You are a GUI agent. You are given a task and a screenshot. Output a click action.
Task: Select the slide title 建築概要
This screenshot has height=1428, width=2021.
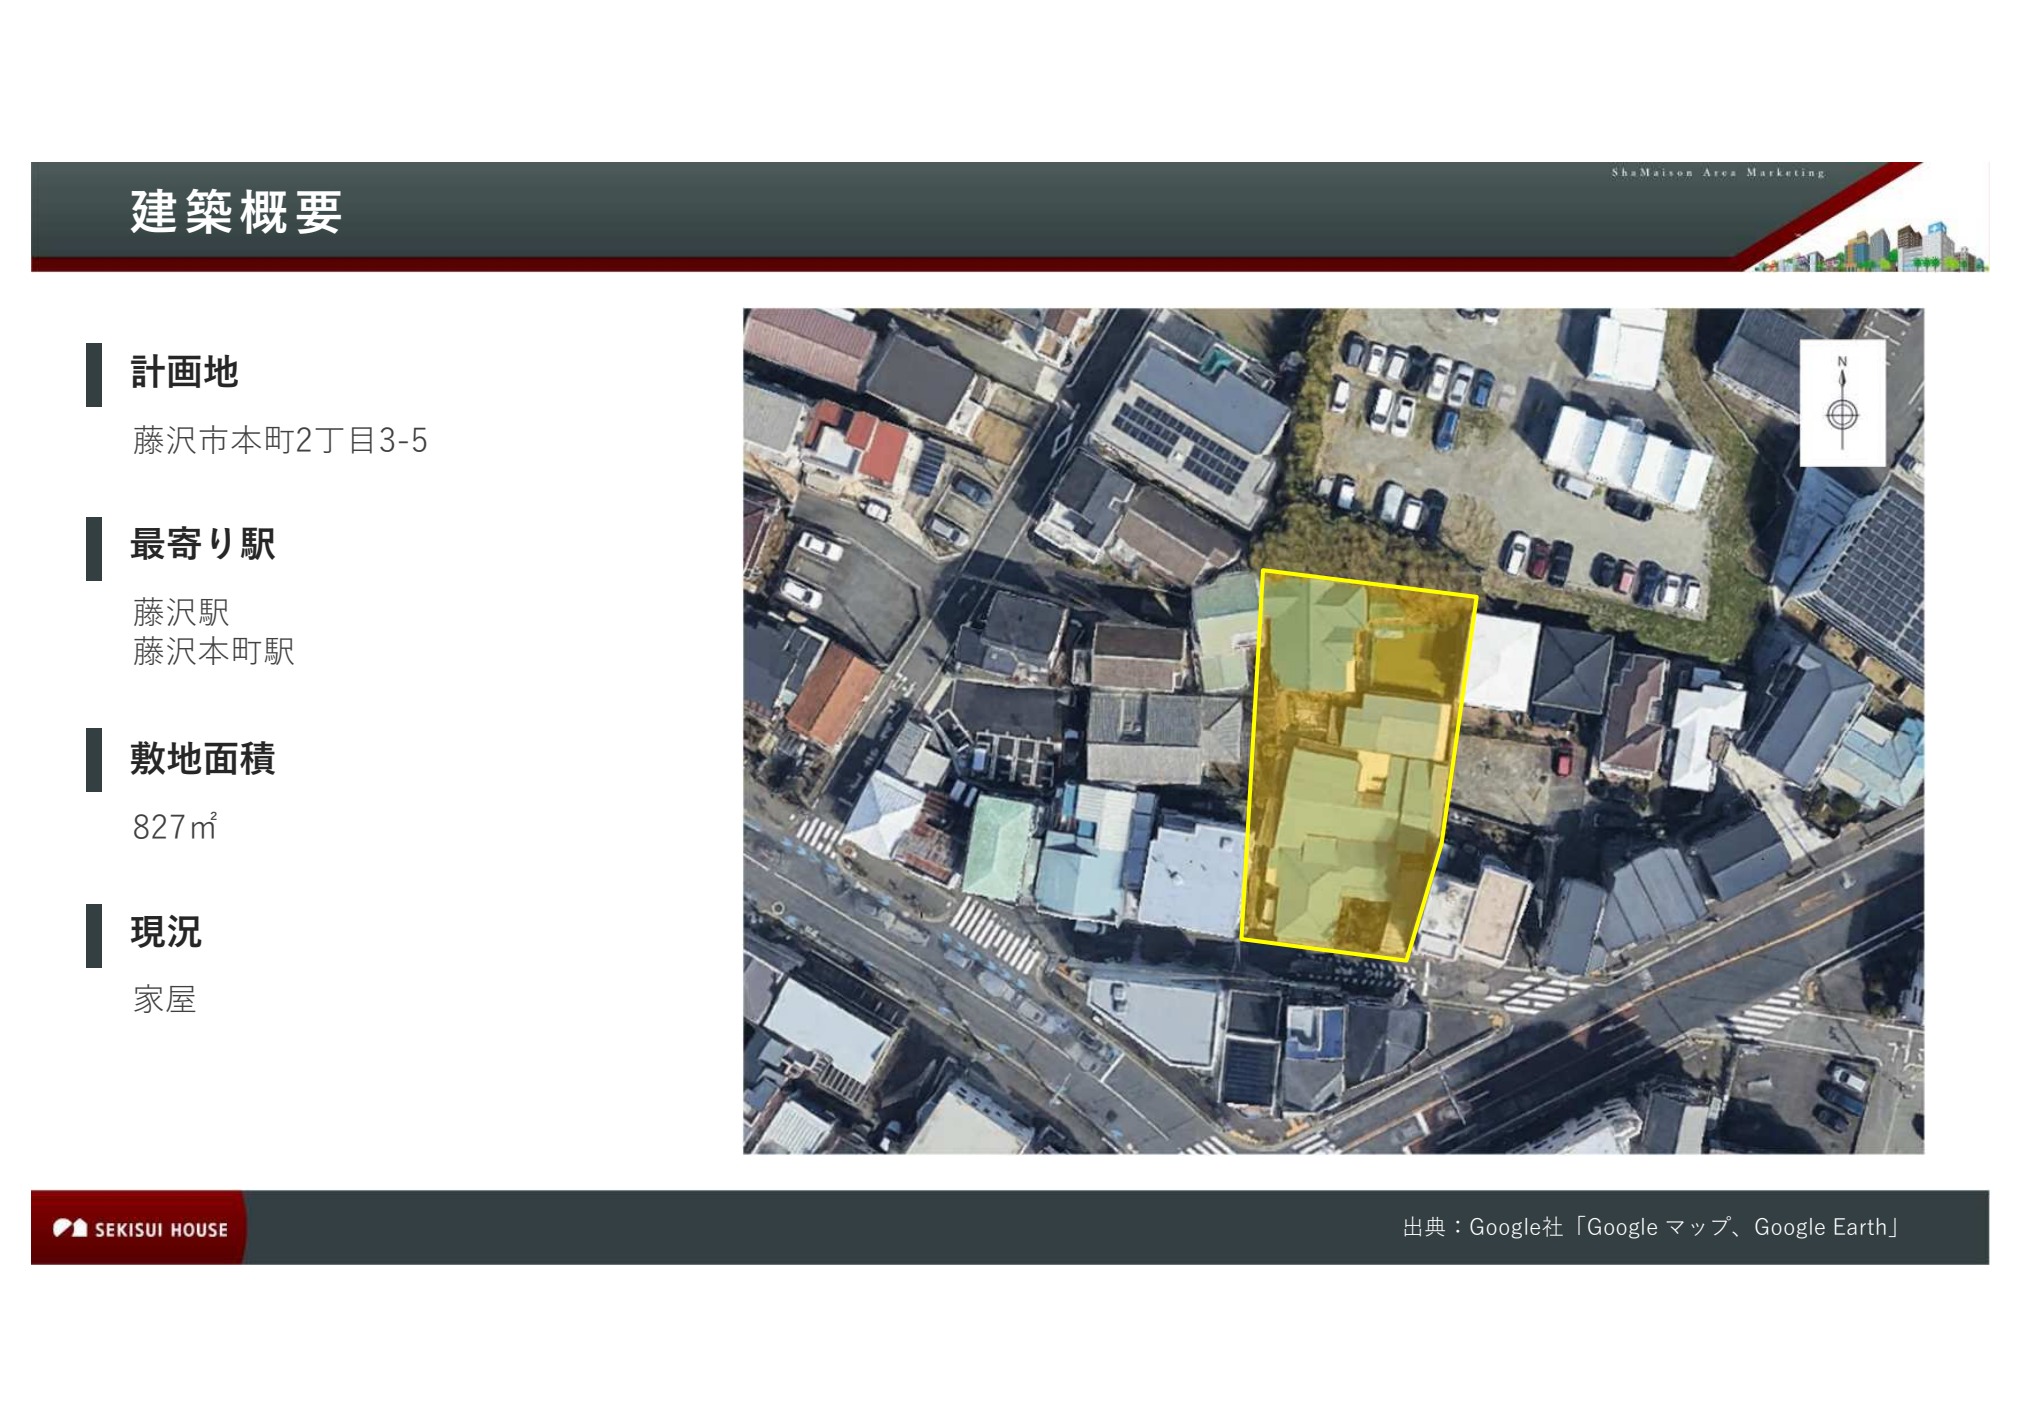coord(237,212)
